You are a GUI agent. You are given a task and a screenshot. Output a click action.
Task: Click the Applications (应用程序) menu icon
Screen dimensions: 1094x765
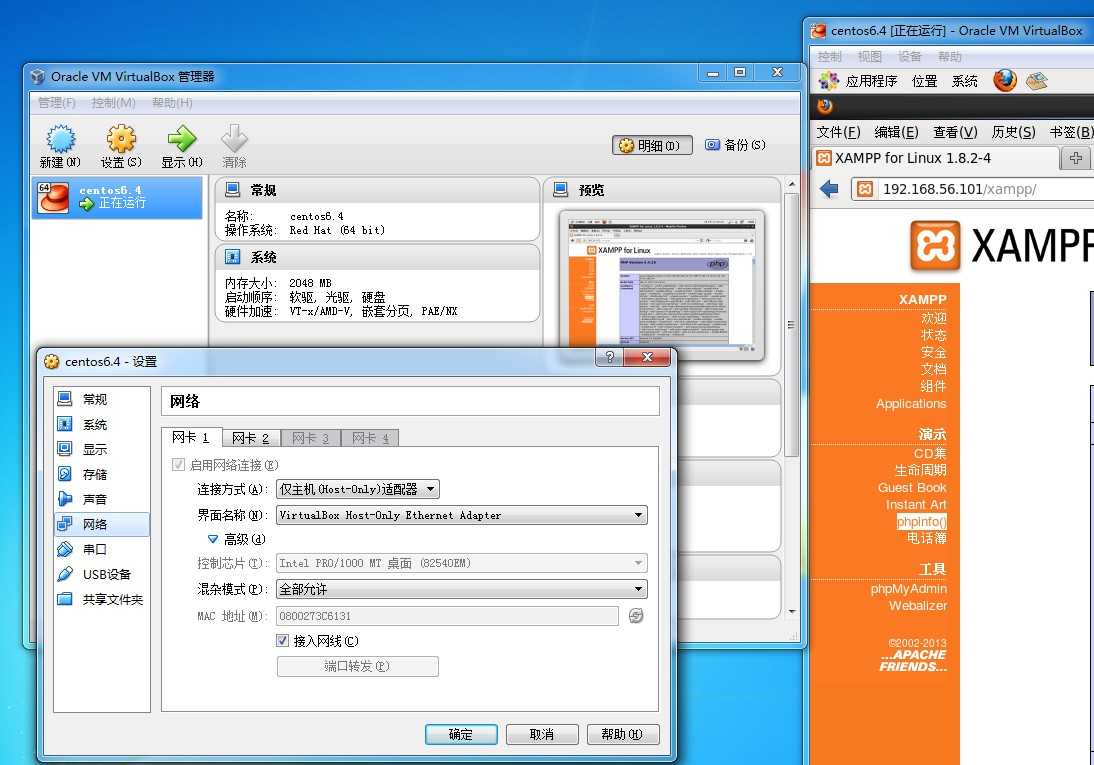click(x=828, y=81)
